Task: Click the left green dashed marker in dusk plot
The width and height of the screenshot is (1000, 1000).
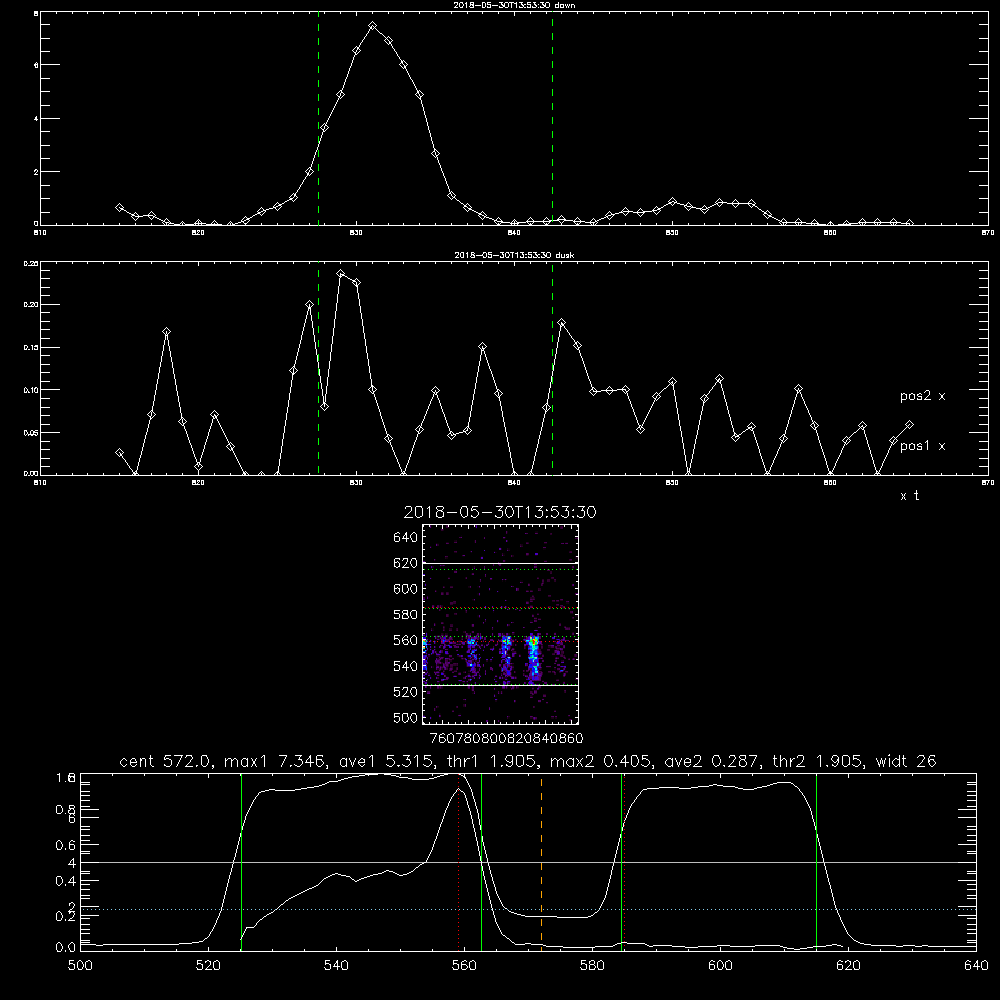Action: 318,368
